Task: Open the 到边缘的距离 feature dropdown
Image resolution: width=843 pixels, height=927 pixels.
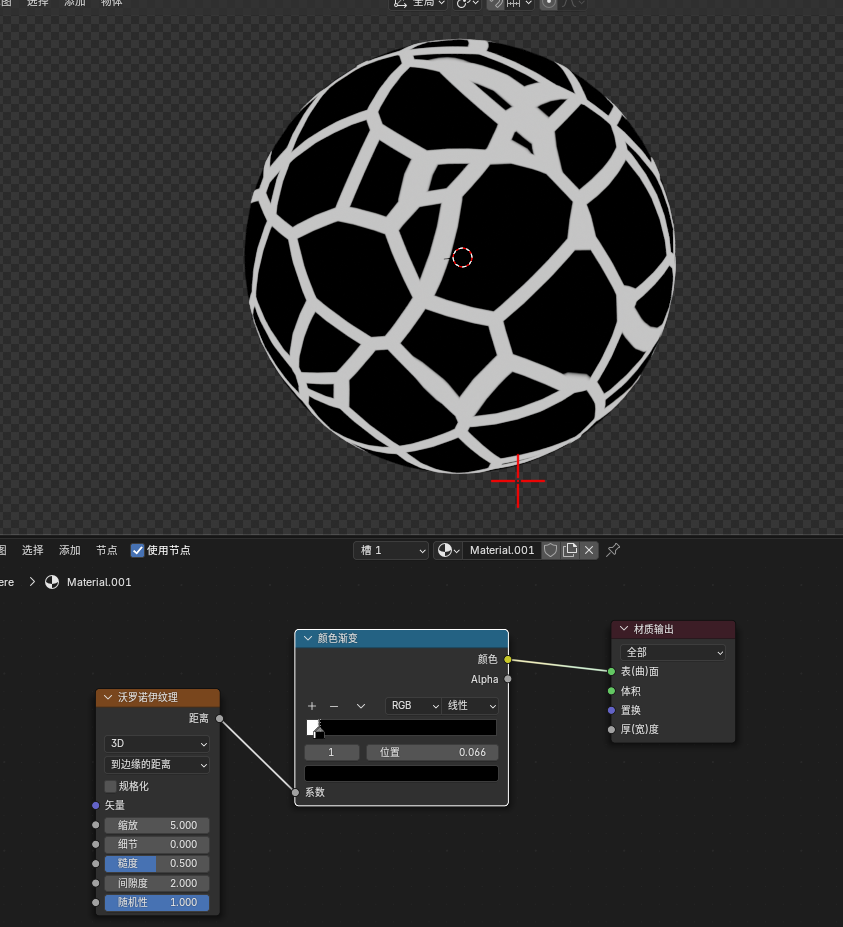Action: tap(157, 764)
